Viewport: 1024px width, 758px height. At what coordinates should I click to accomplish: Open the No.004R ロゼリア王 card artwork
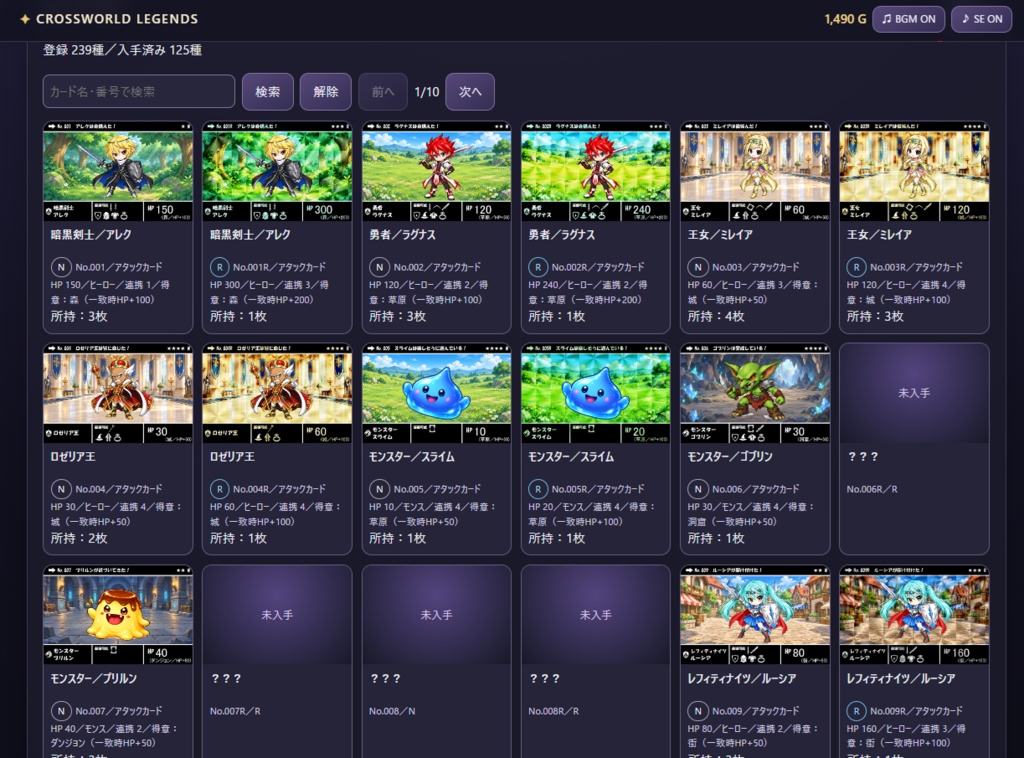point(277,394)
